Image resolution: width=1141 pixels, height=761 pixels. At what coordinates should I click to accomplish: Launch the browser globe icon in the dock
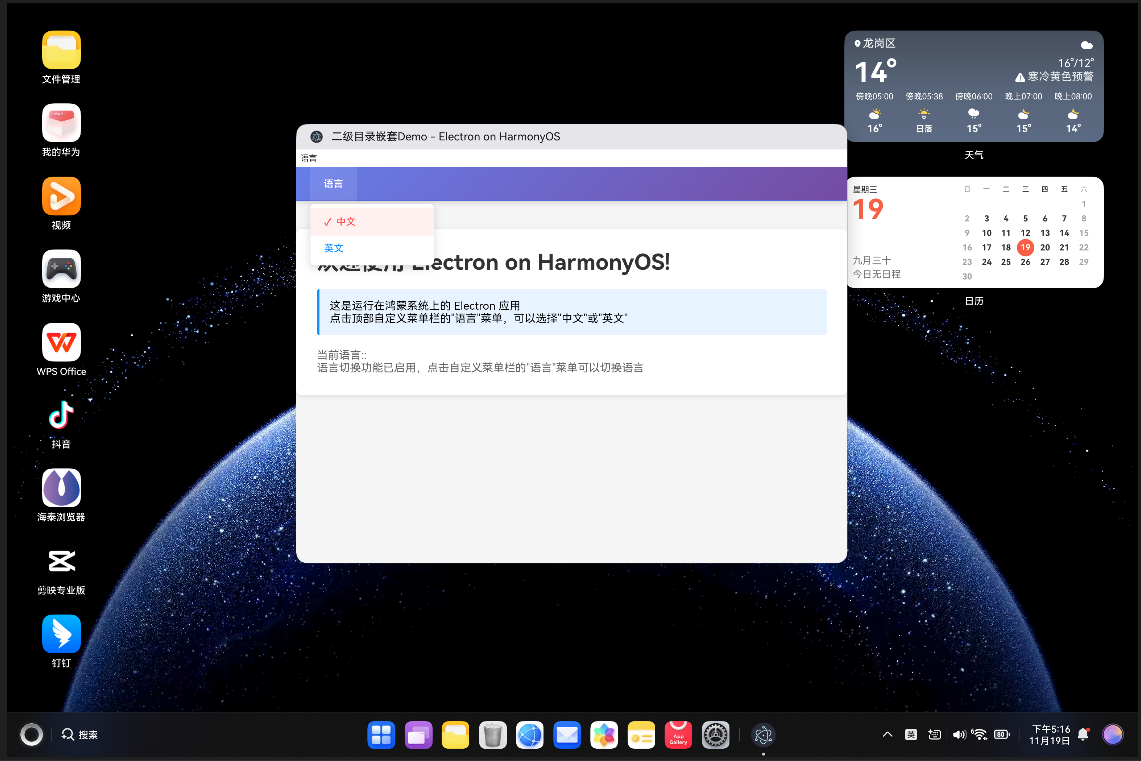[530, 735]
